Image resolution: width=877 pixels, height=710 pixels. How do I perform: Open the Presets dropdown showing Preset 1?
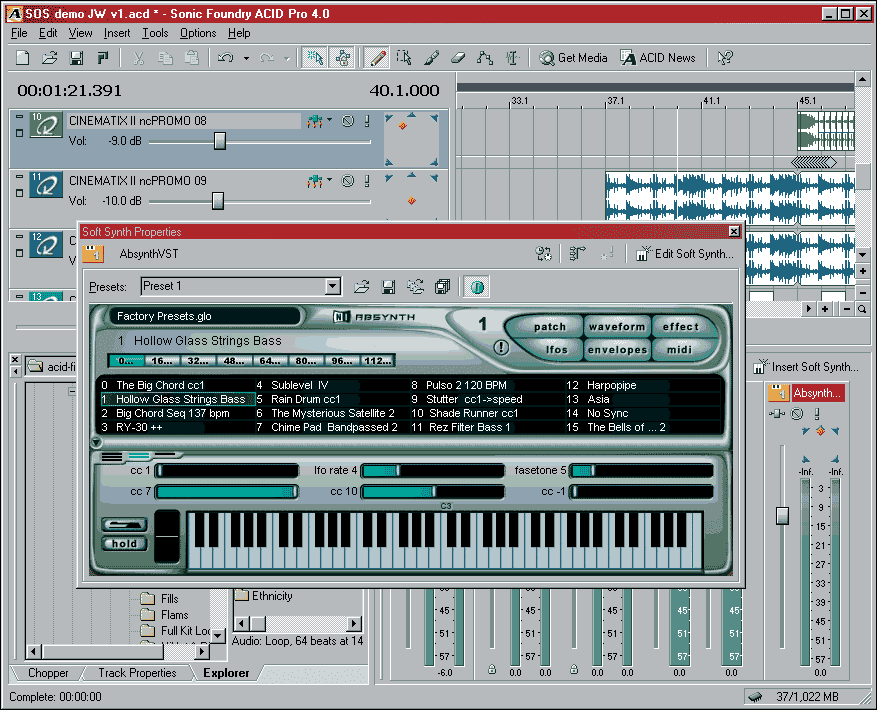click(333, 286)
